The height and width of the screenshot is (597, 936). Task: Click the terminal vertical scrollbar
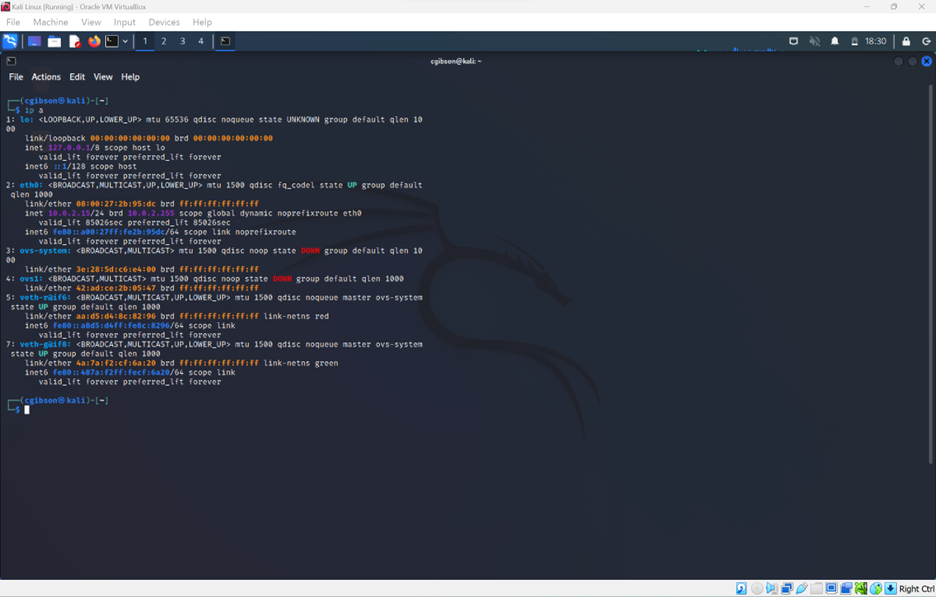(x=930, y=275)
